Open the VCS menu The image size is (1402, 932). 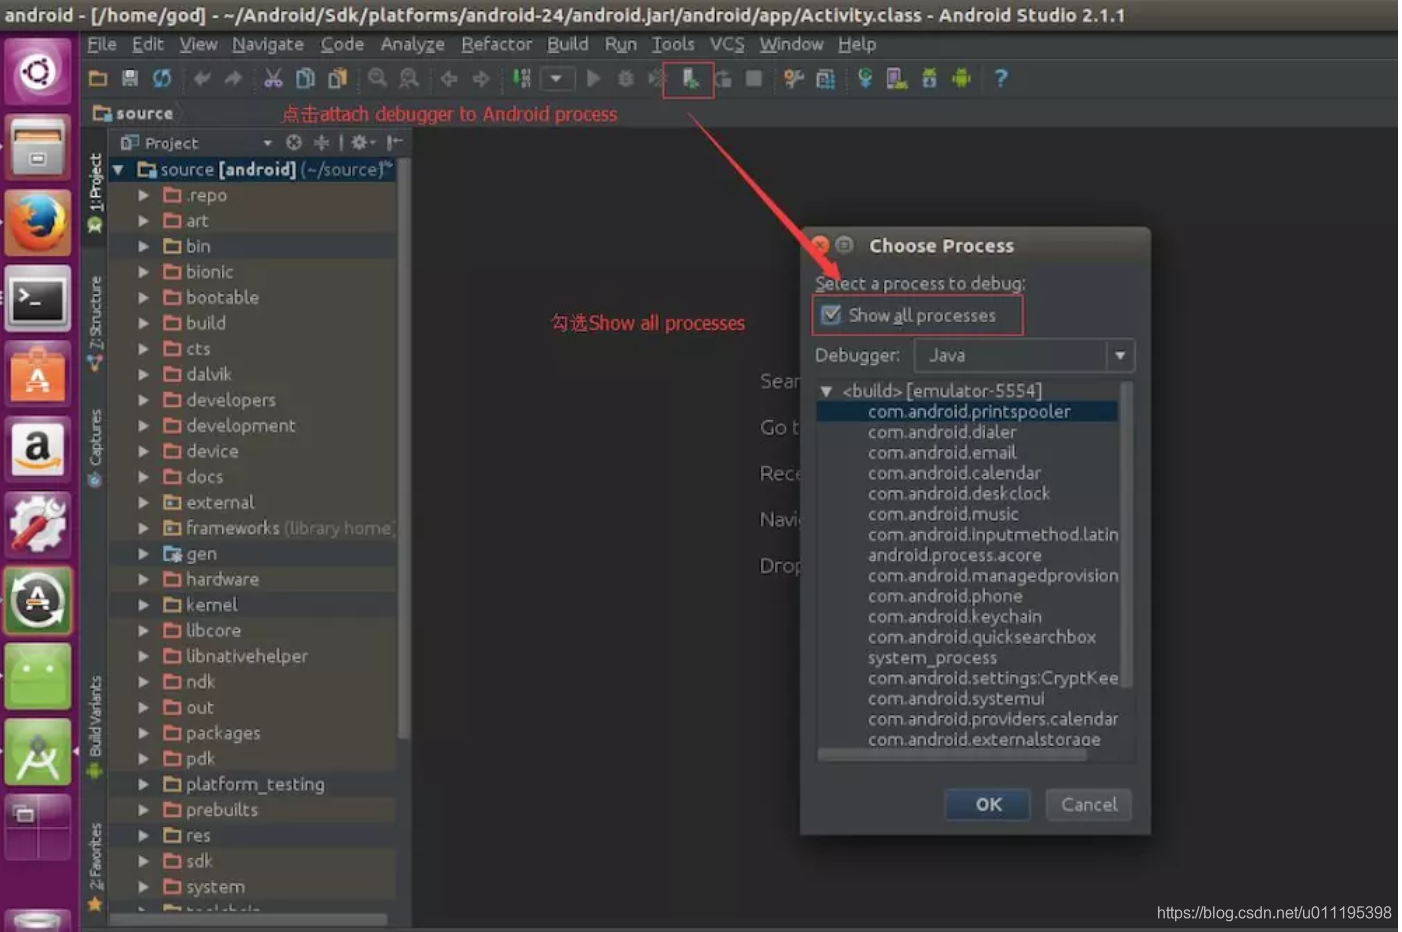(x=727, y=44)
